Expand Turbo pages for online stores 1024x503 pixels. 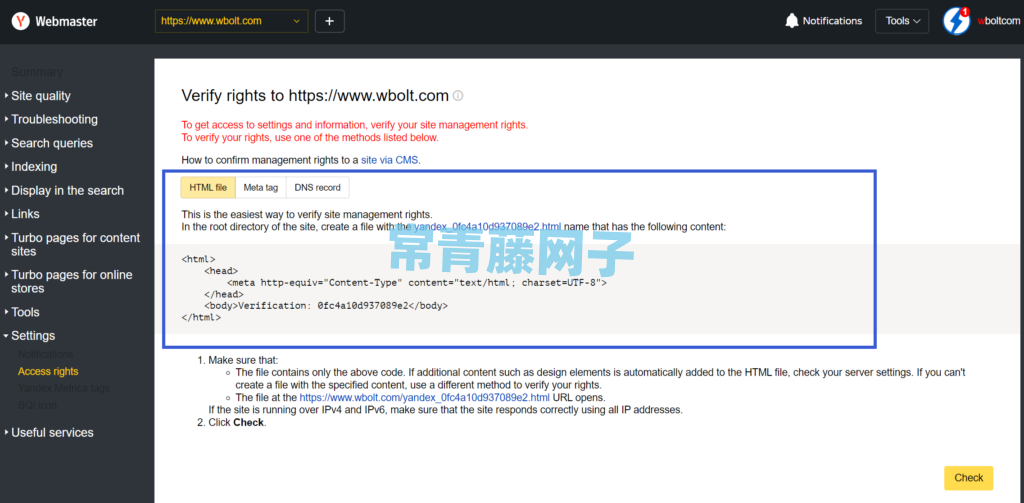tap(71, 282)
